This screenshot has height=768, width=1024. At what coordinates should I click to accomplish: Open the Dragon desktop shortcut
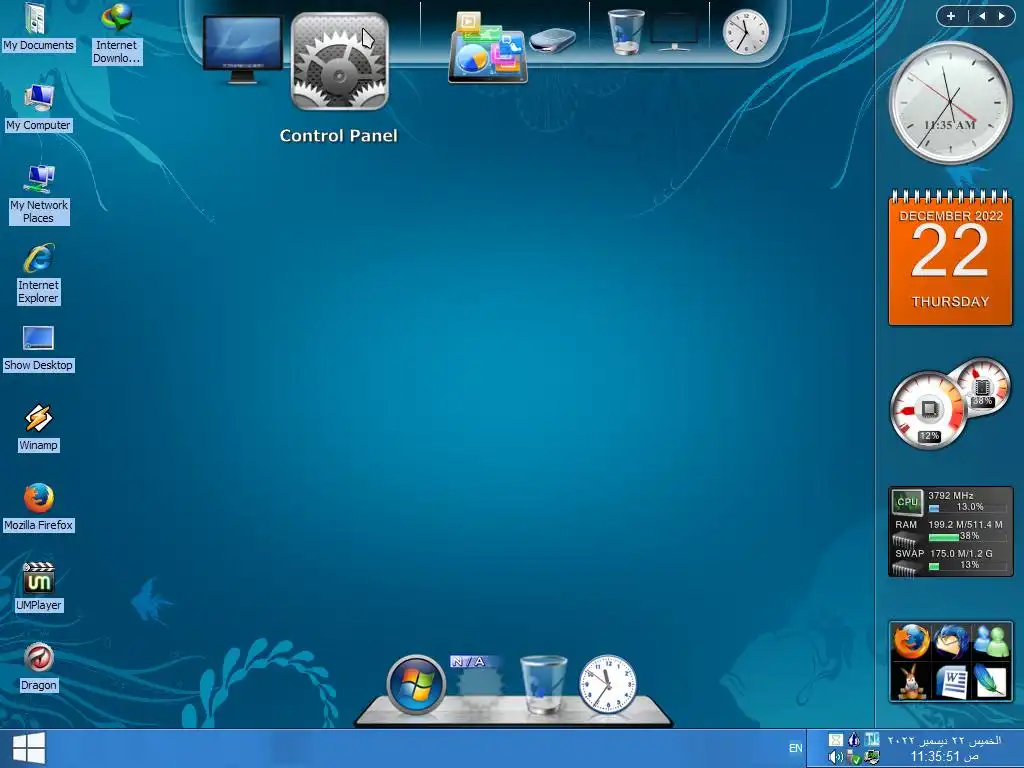pyautogui.click(x=39, y=667)
